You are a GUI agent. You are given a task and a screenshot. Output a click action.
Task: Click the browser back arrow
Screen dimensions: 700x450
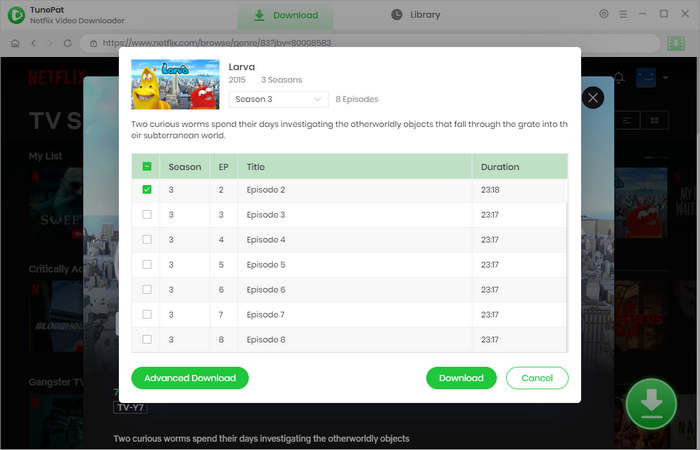pos(34,44)
